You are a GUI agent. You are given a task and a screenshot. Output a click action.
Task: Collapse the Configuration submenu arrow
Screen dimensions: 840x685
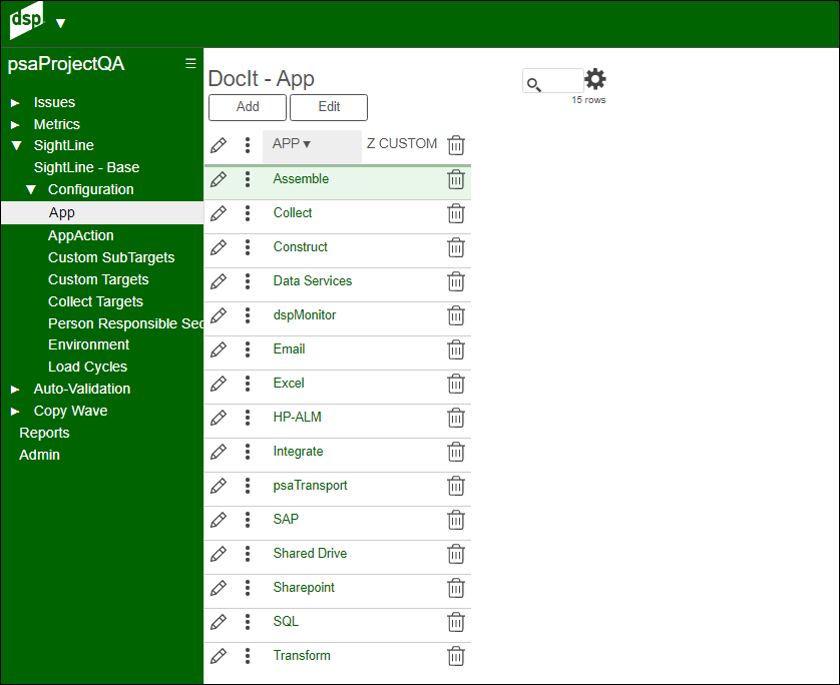point(31,190)
